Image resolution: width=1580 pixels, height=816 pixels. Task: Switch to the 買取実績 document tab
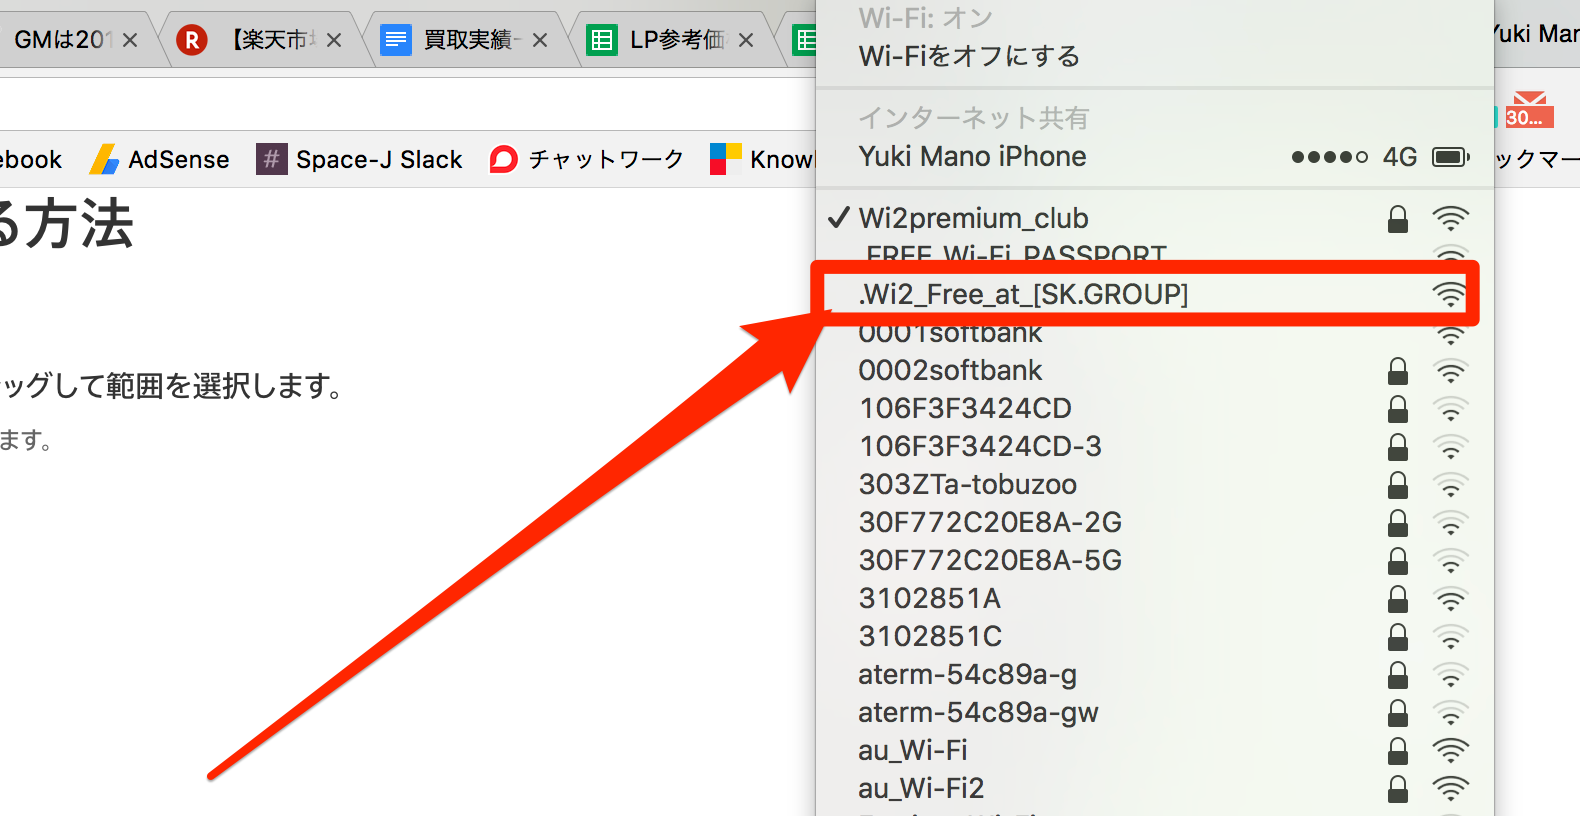472,40
